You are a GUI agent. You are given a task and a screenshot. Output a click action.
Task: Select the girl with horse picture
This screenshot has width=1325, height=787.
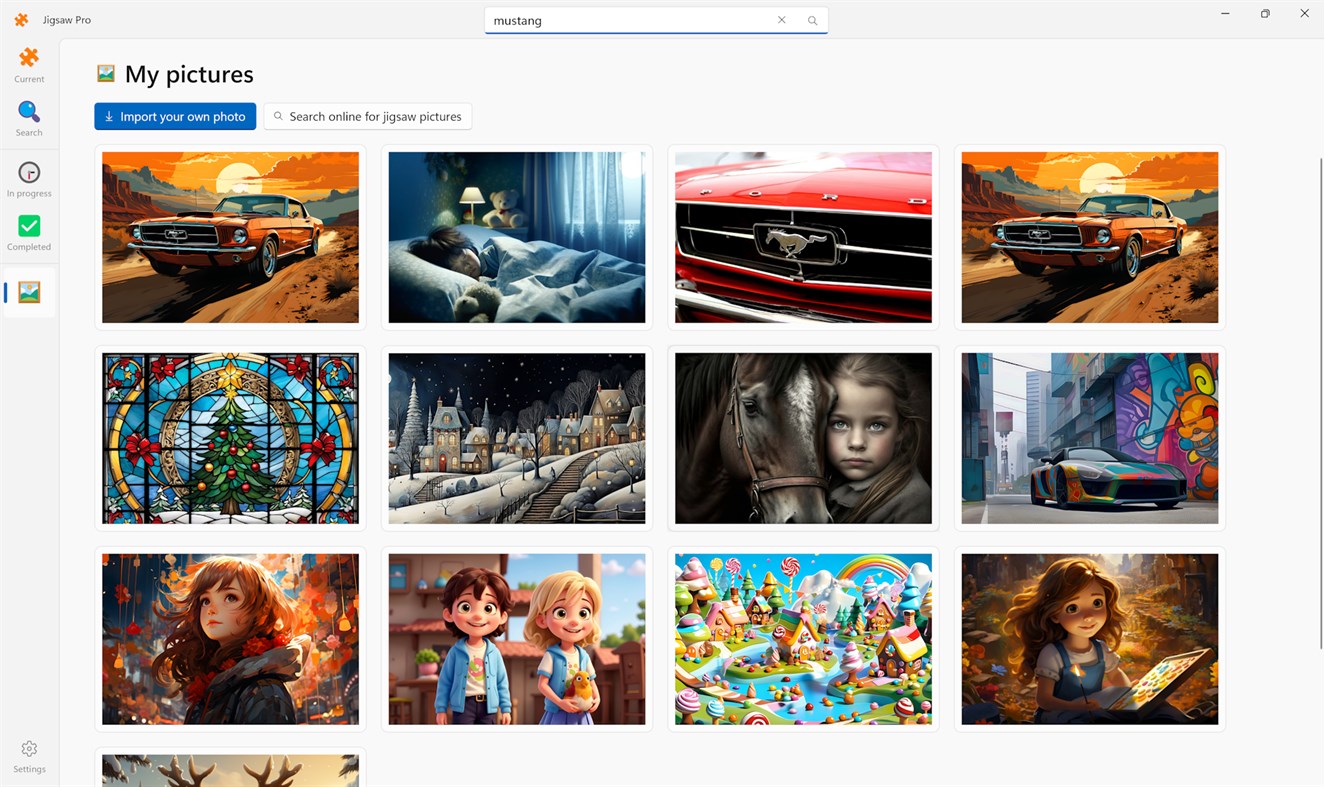point(803,438)
